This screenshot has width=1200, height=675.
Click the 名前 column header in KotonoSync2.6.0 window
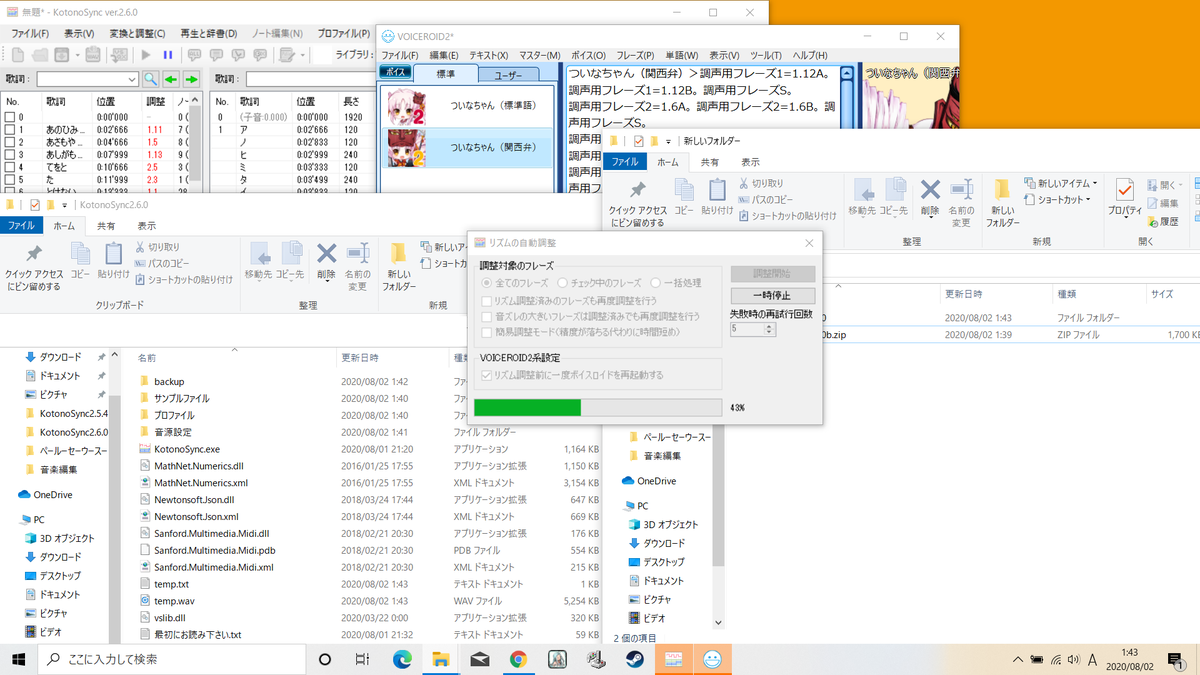(x=147, y=357)
